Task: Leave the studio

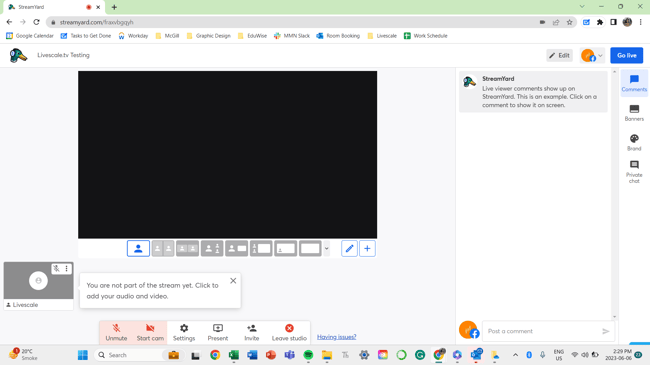Action: pyautogui.click(x=289, y=333)
